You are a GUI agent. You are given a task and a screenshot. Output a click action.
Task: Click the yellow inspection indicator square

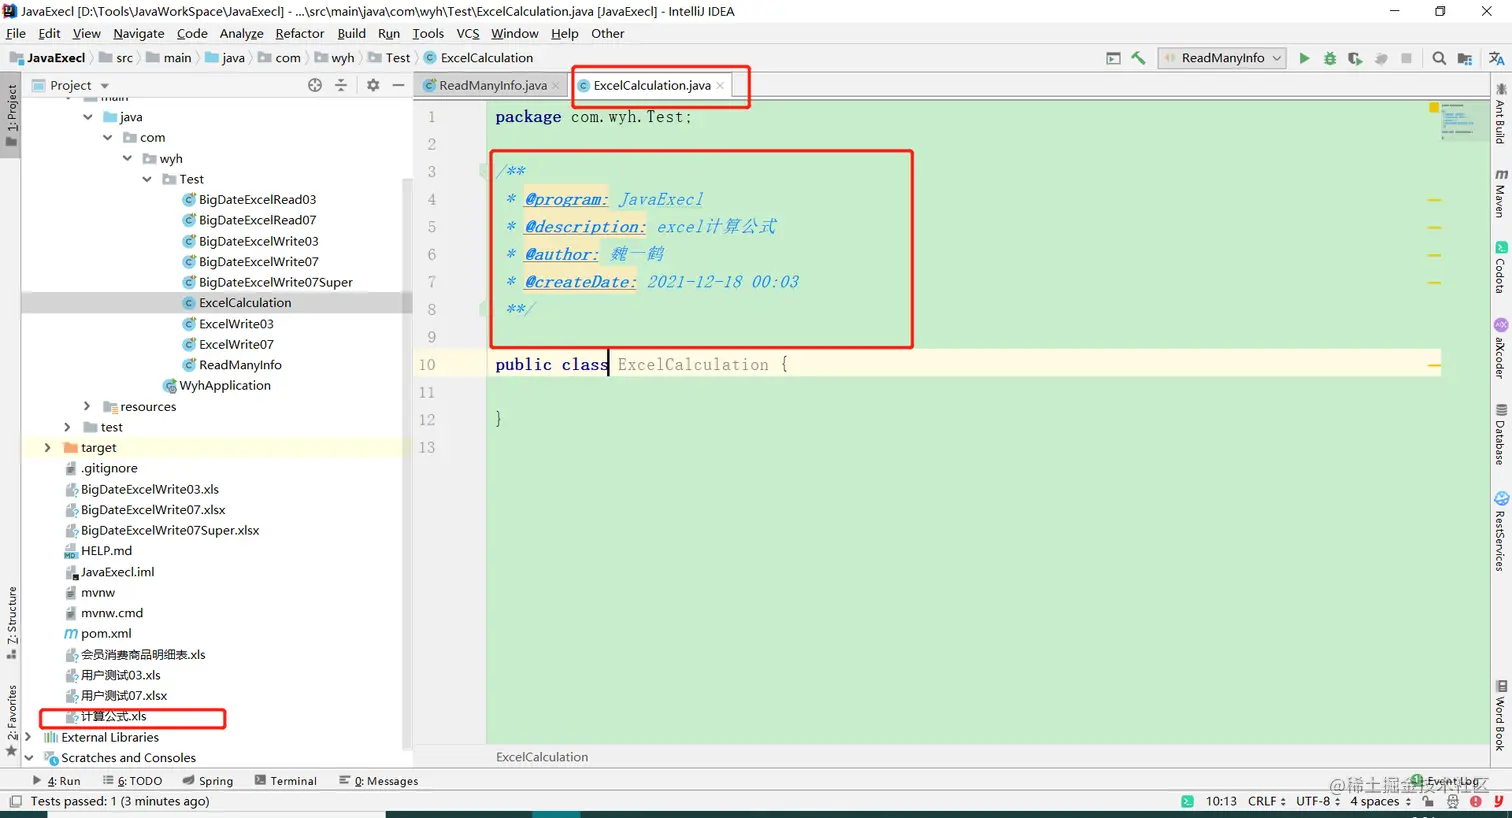coord(1433,107)
